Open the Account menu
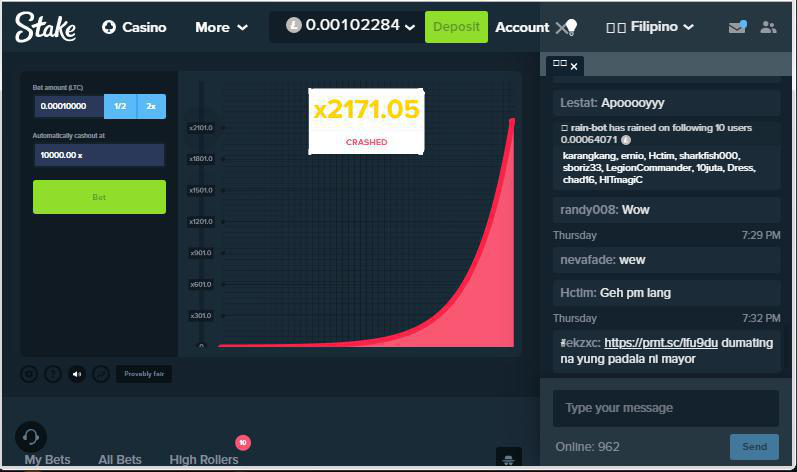Image resolution: width=797 pixels, height=472 pixels. (522, 27)
